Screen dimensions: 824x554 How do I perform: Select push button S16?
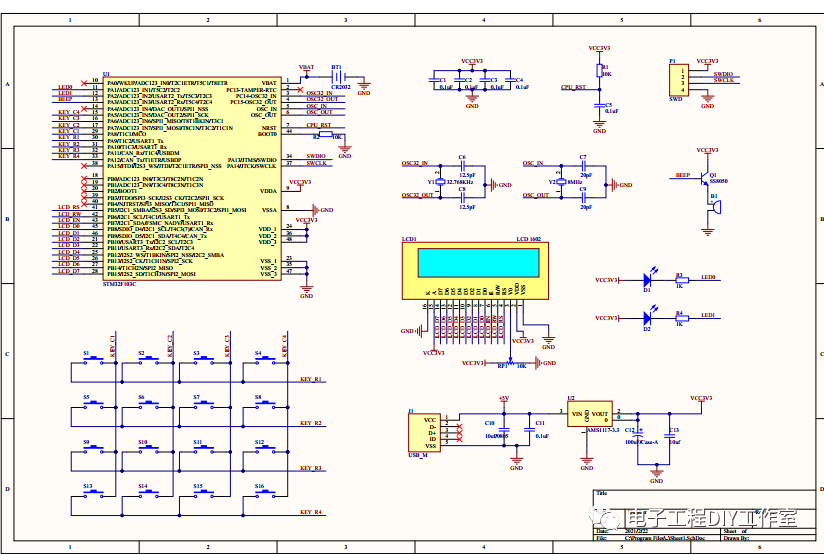click(265, 493)
